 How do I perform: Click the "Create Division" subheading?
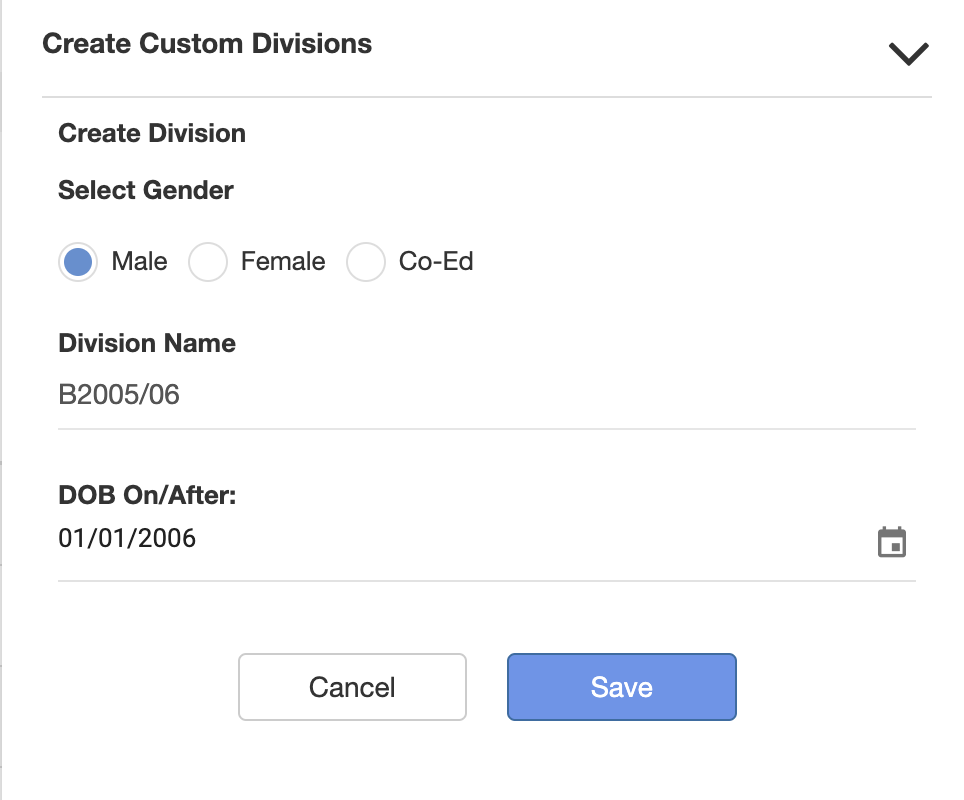(152, 133)
